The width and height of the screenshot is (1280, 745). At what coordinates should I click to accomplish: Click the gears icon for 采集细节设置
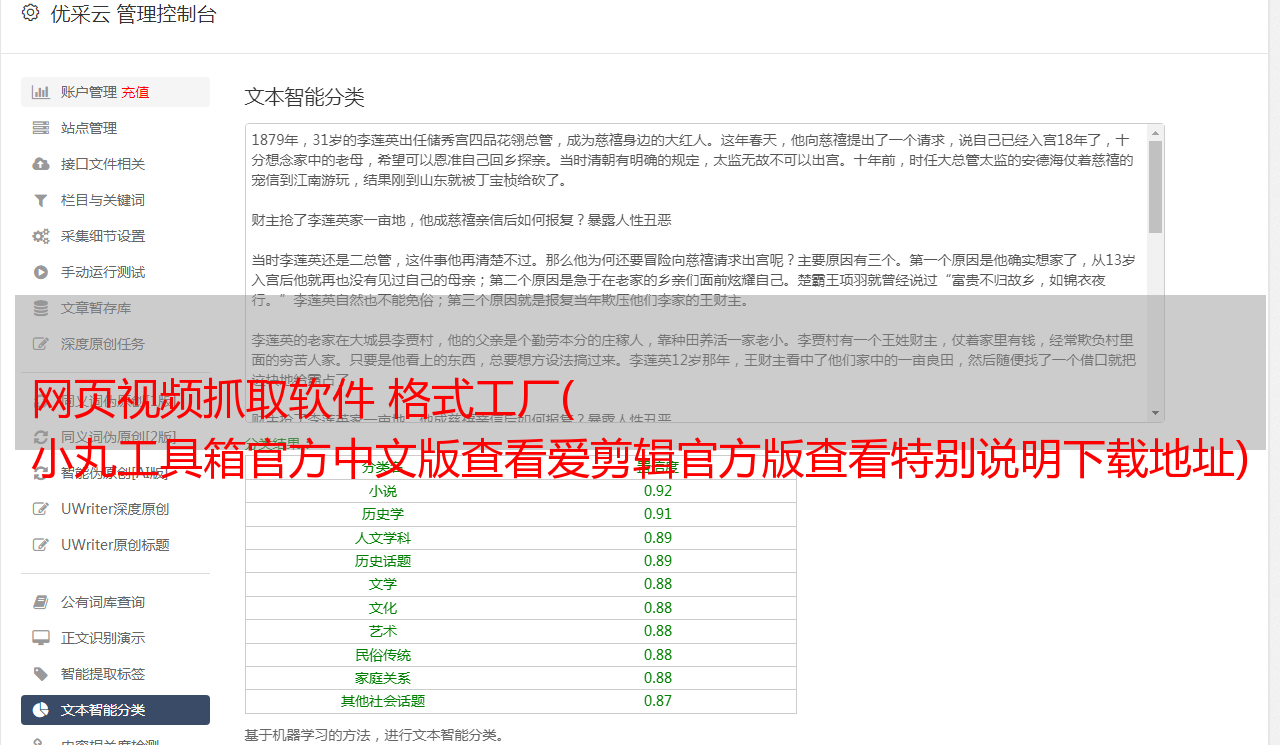click(41, 236)
